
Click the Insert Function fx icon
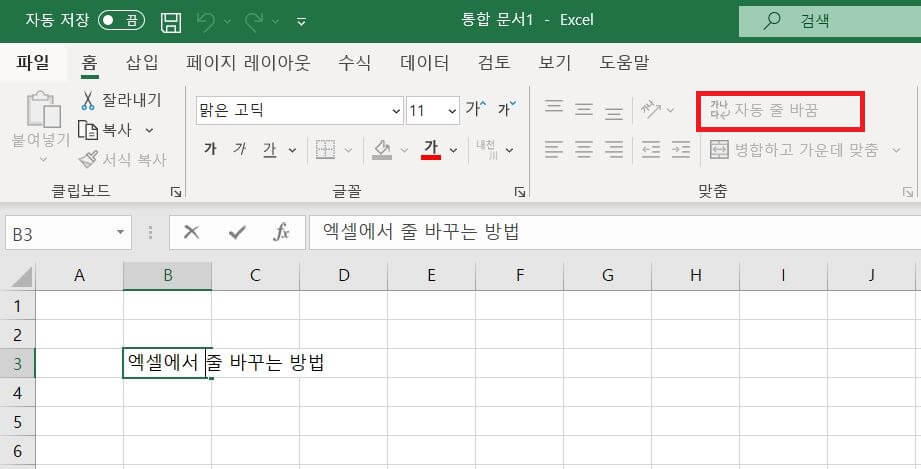point(281,233)
